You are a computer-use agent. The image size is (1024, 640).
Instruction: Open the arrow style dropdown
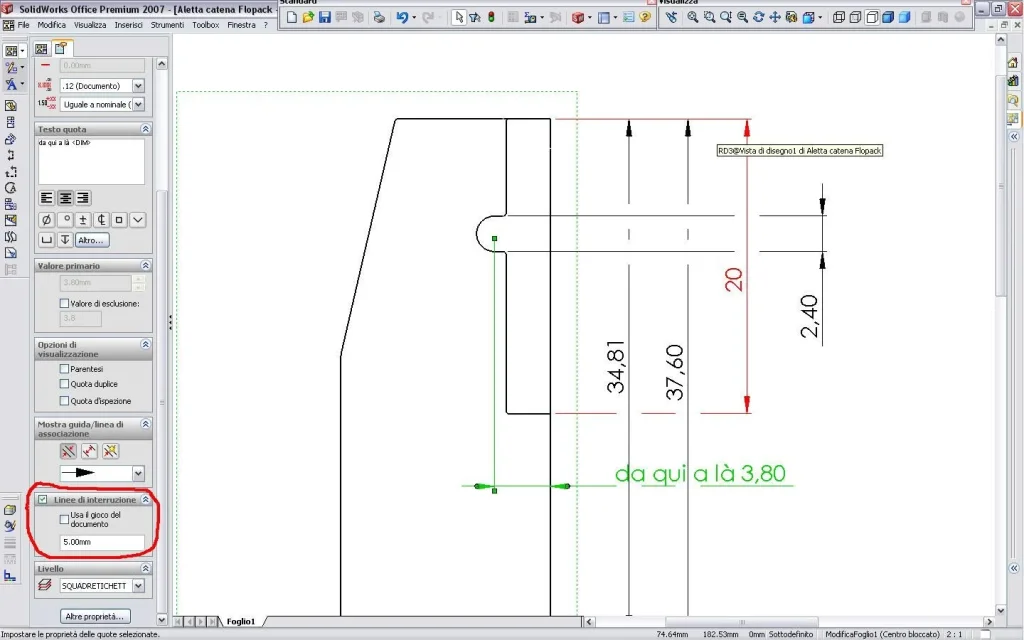138,473
